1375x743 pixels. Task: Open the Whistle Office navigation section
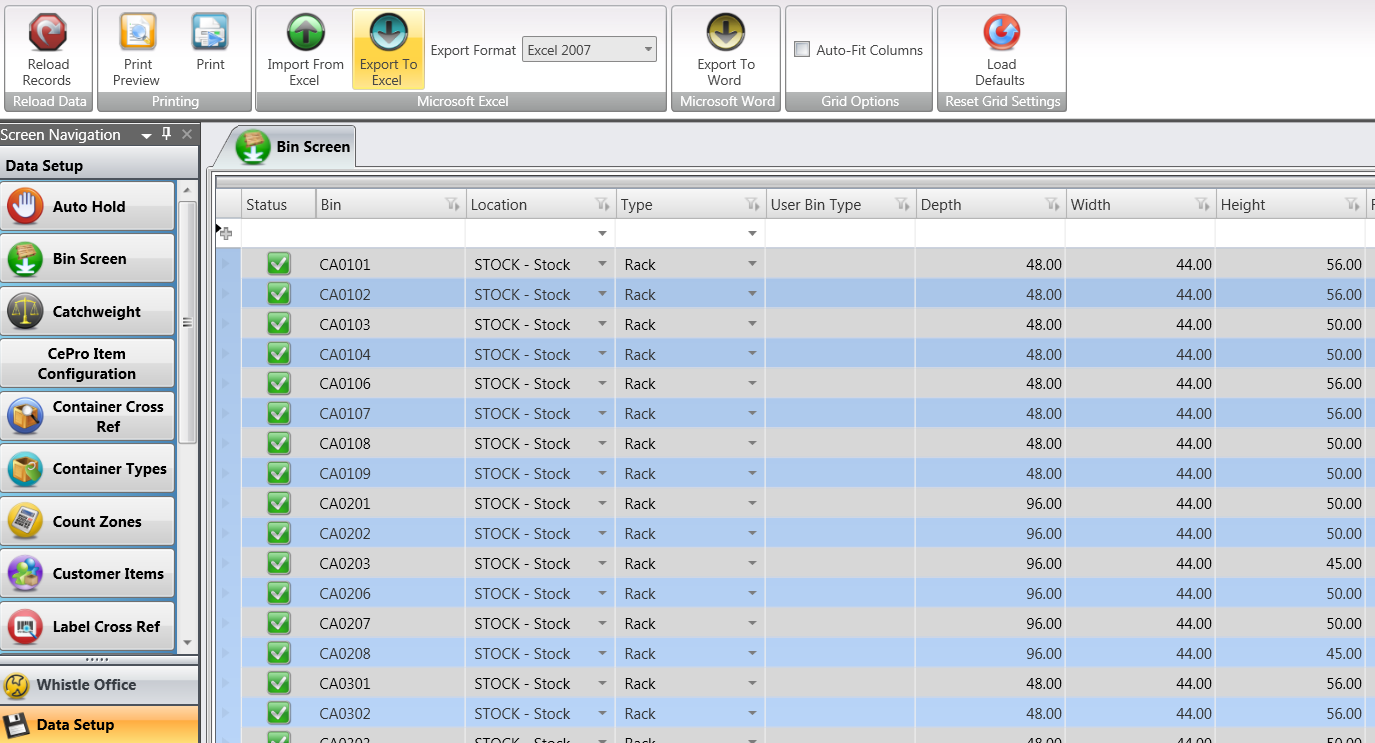tap(86, 685)
